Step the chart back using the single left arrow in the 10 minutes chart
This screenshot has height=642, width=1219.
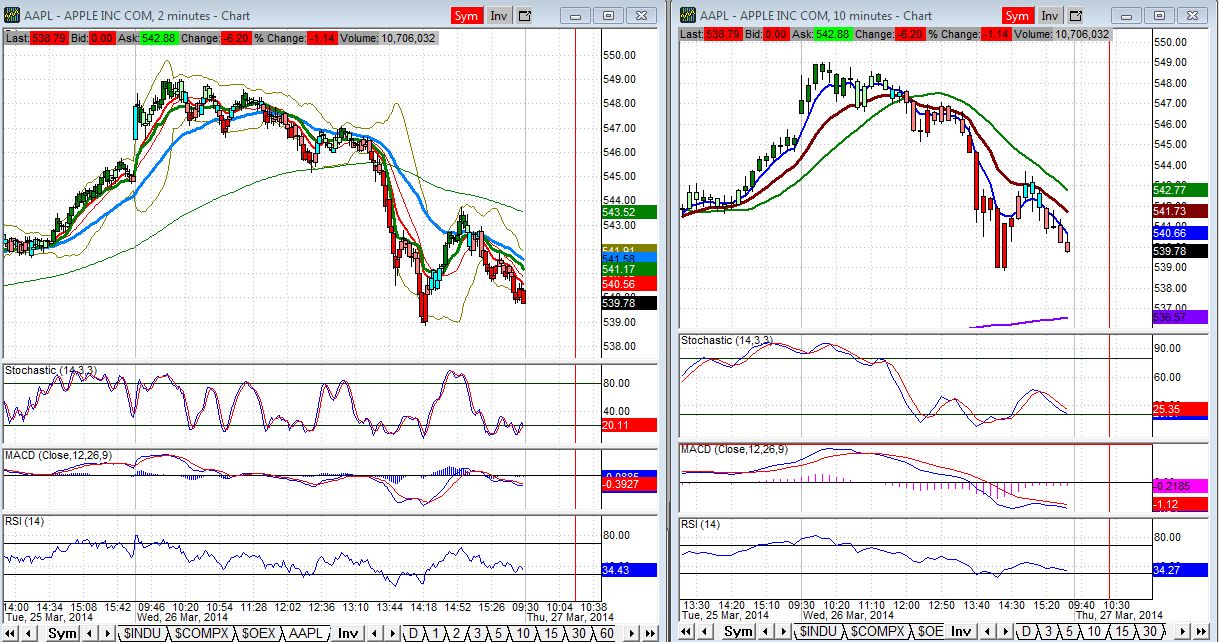[x=705, y=633]
